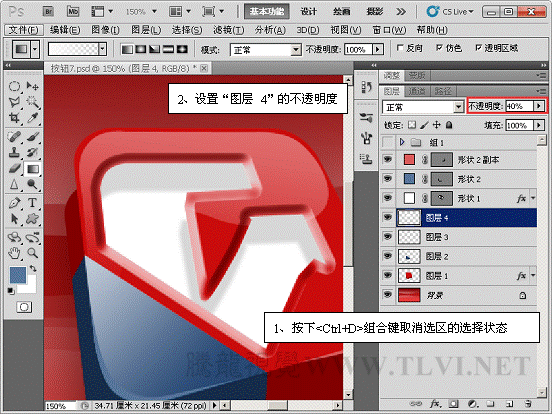Hide the 形状 1 layer
The width and height of the screenshot is (552, 414).
[388, 198]
